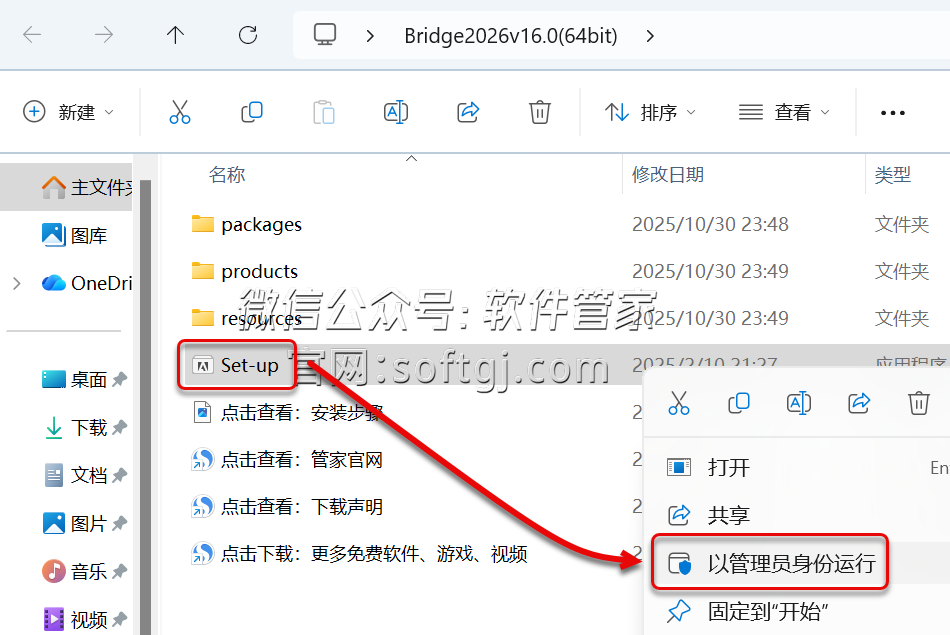950x635 pixels.
Task: Copy using the toolbar copy icon
Action: (x=251, y=112)
